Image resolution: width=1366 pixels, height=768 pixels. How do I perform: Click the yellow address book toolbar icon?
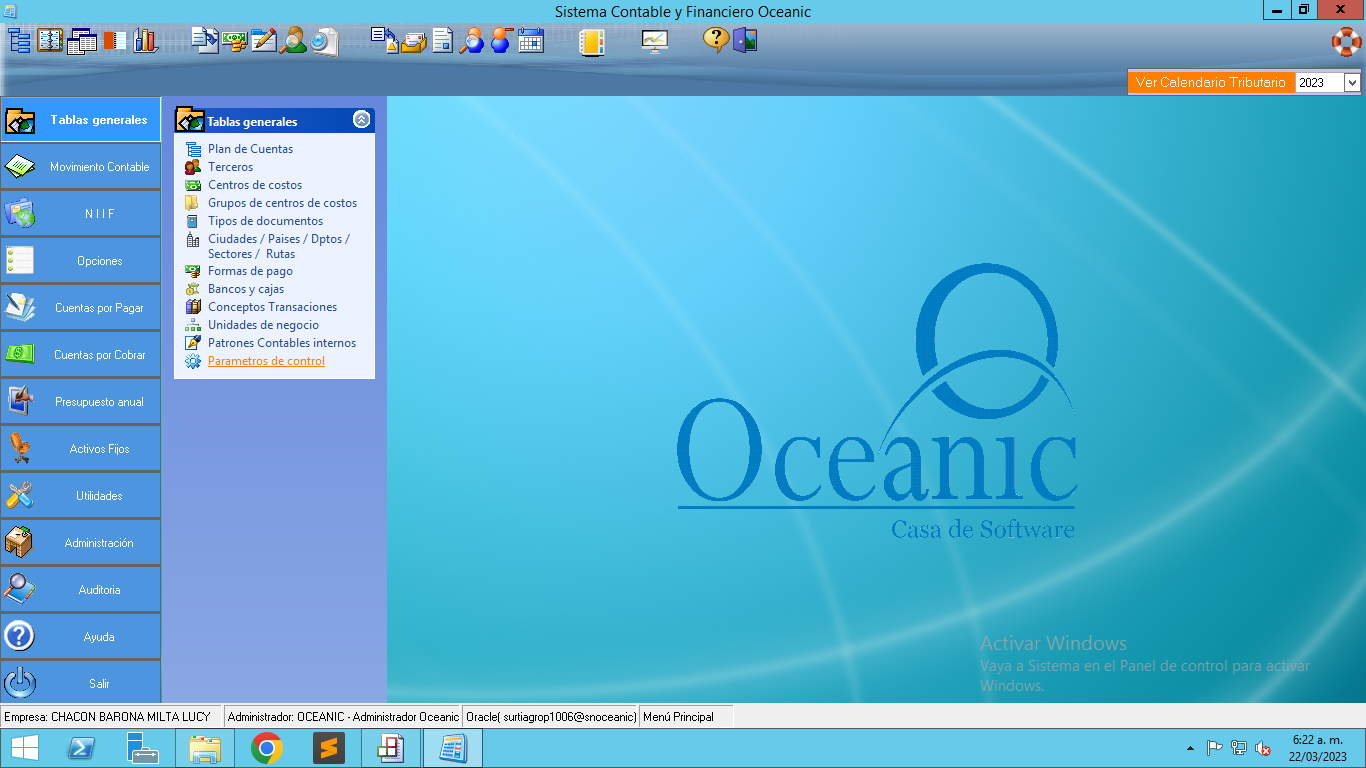(592, 41)
